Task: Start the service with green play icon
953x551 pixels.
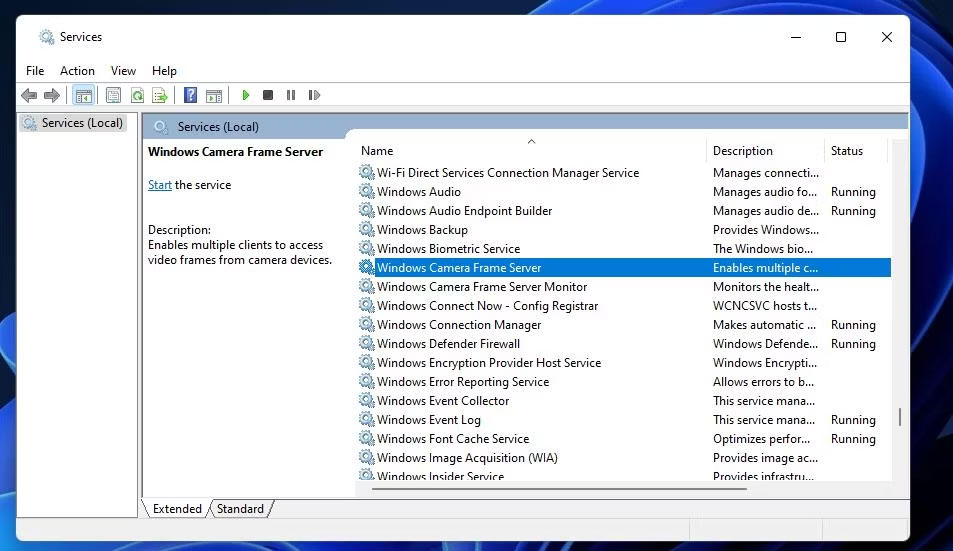Action: click(246, 95)
